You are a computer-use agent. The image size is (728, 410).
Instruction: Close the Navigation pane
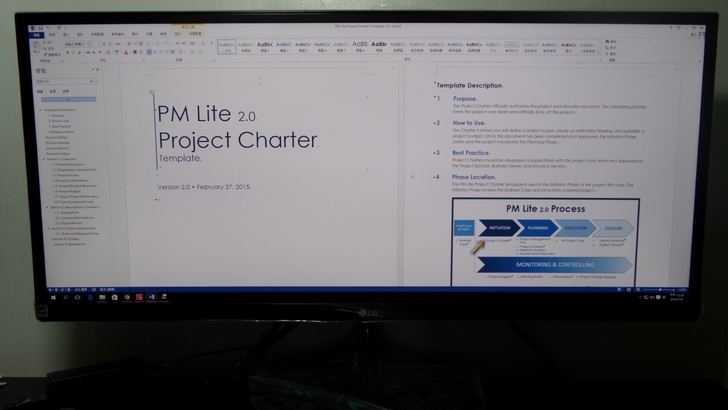pos(98,69)
